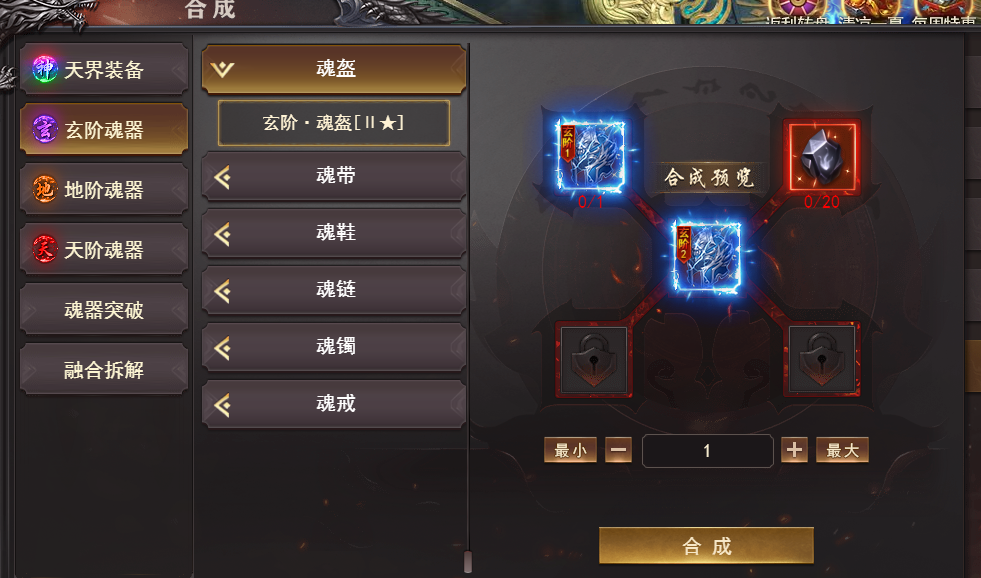
Task: Expand the 魂鞋 category
Action: click(x=333, y=233)
